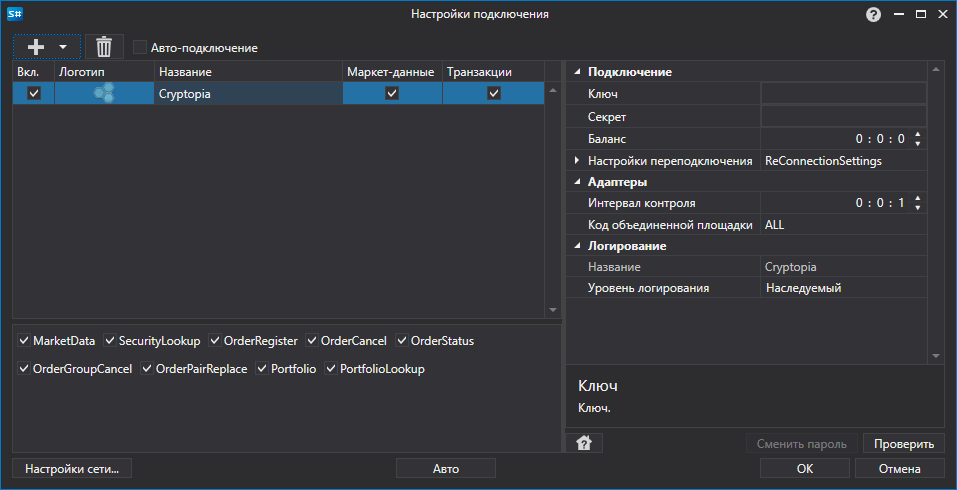Image resolution: width=957 pixels, height=490 pixels.
Task: Sort by the Название column header
Action: click(248, 72)
